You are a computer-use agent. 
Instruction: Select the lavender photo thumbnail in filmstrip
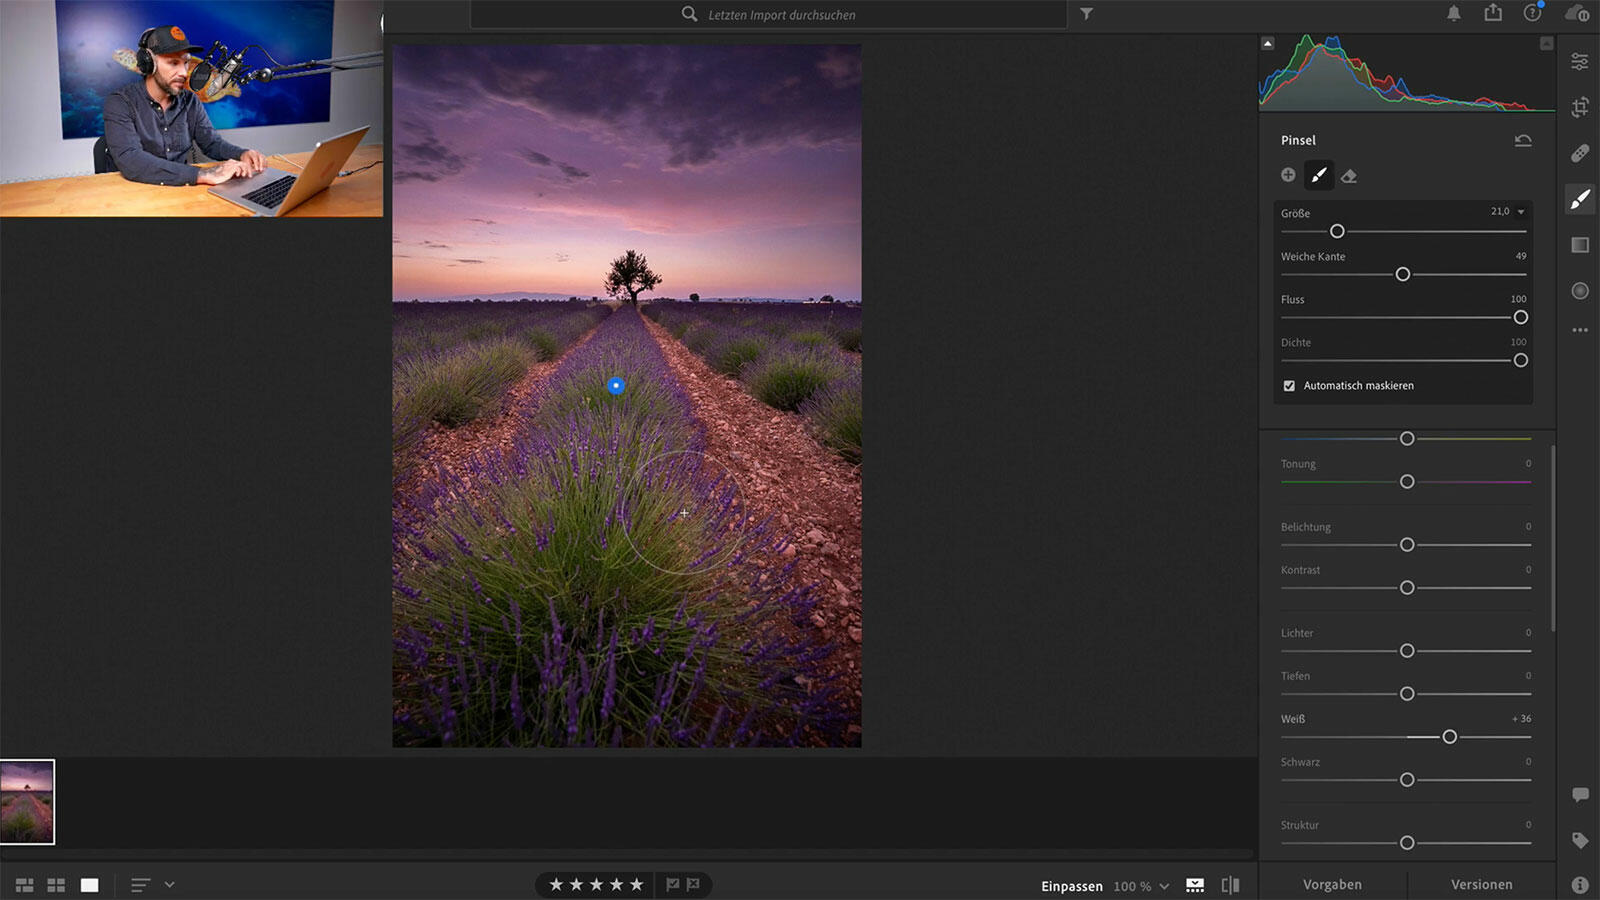pyautogui.click(x=28, y=802)
